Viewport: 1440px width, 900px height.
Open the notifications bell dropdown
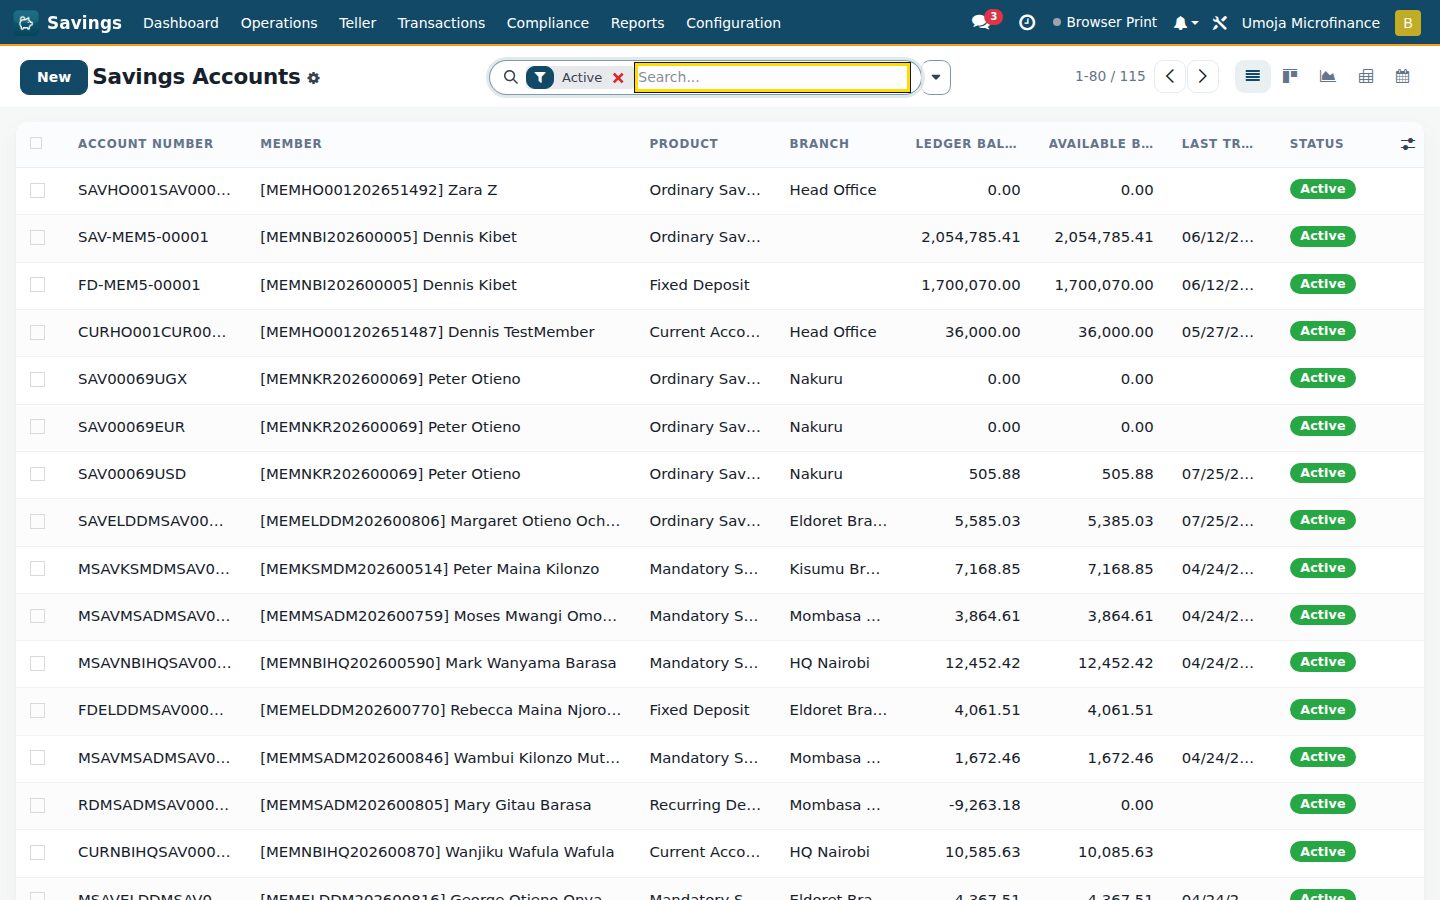pos(1185,22)
